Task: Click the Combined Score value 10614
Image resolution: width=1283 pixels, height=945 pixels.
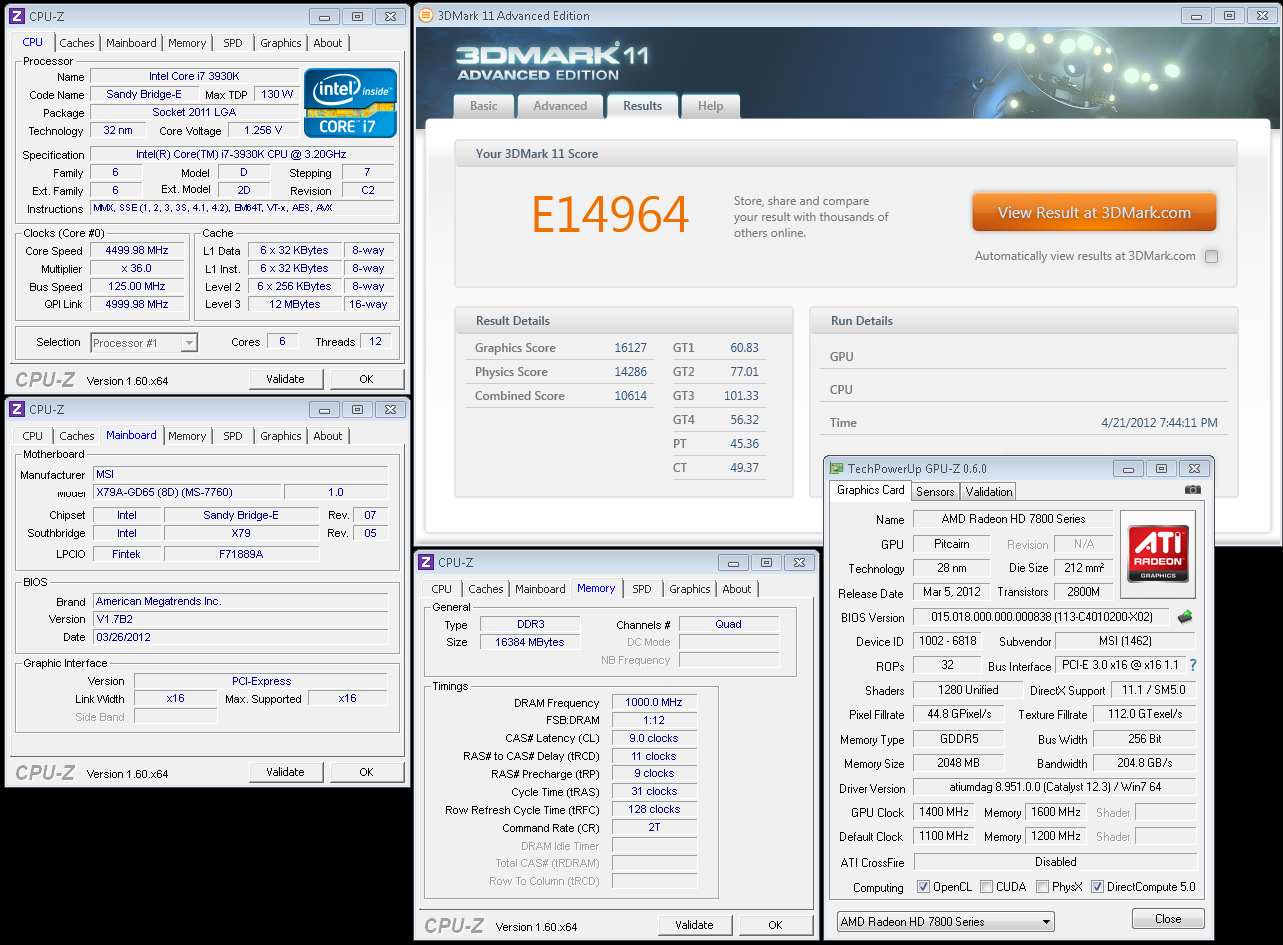Action: (x=630, y=396)
